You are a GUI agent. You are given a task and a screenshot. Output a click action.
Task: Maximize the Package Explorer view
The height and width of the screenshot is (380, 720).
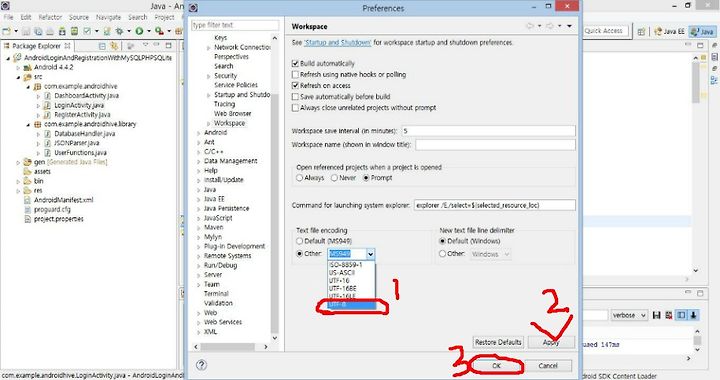click(169, 45)
